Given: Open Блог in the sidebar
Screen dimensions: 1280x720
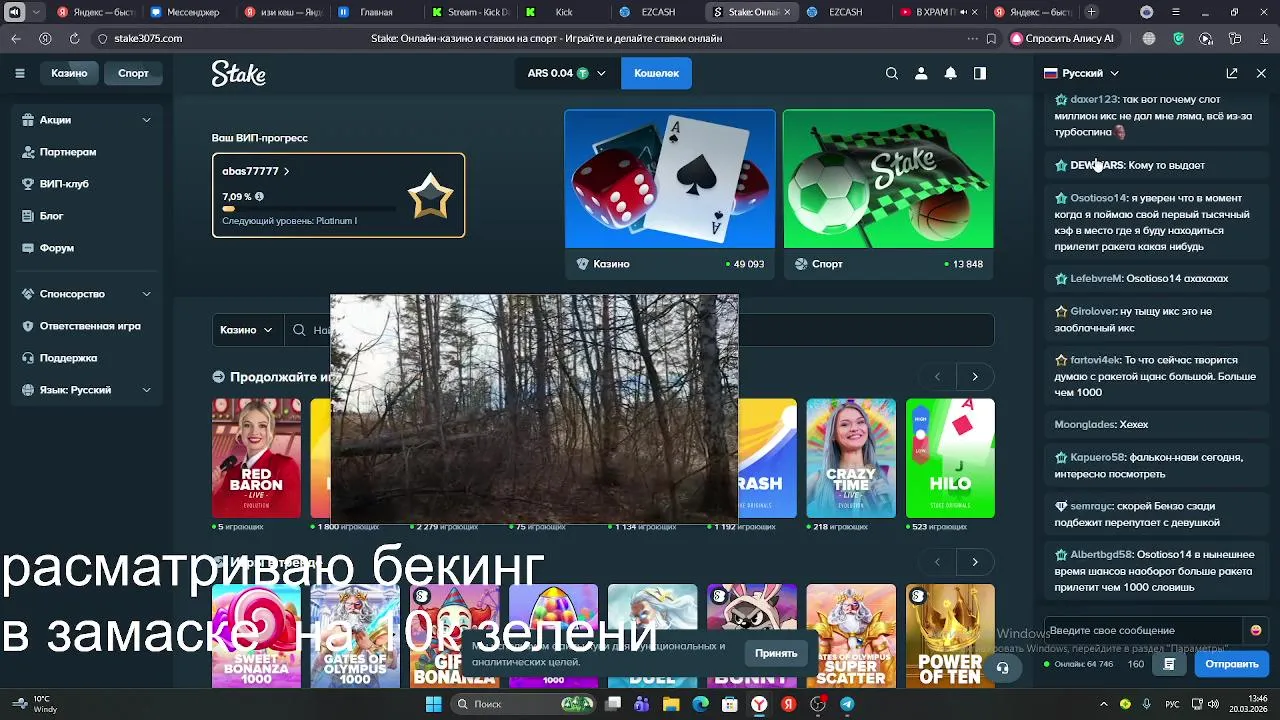Looking at the screenshot, I should click(x=51, y=216).
